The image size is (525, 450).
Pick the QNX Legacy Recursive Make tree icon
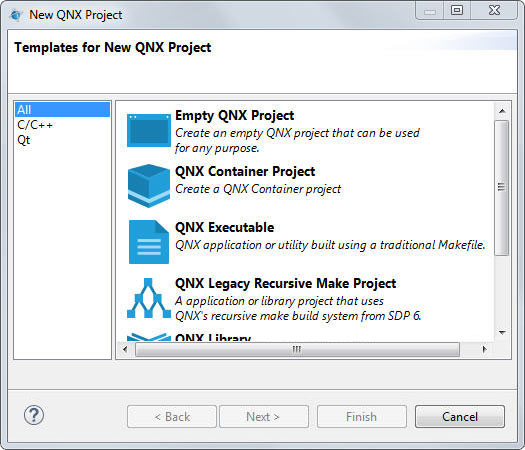[149, 298]
